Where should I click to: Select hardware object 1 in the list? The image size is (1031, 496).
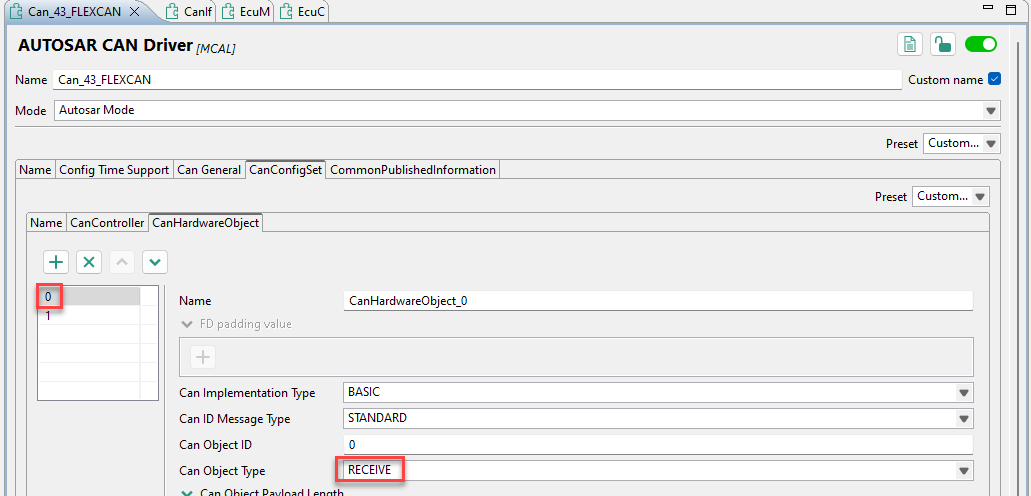pyautogui.click(x=89, y=316)
